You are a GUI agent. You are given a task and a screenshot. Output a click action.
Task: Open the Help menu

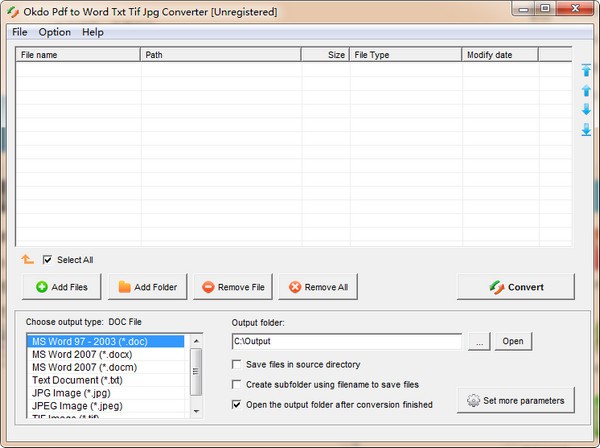point(93,32)
